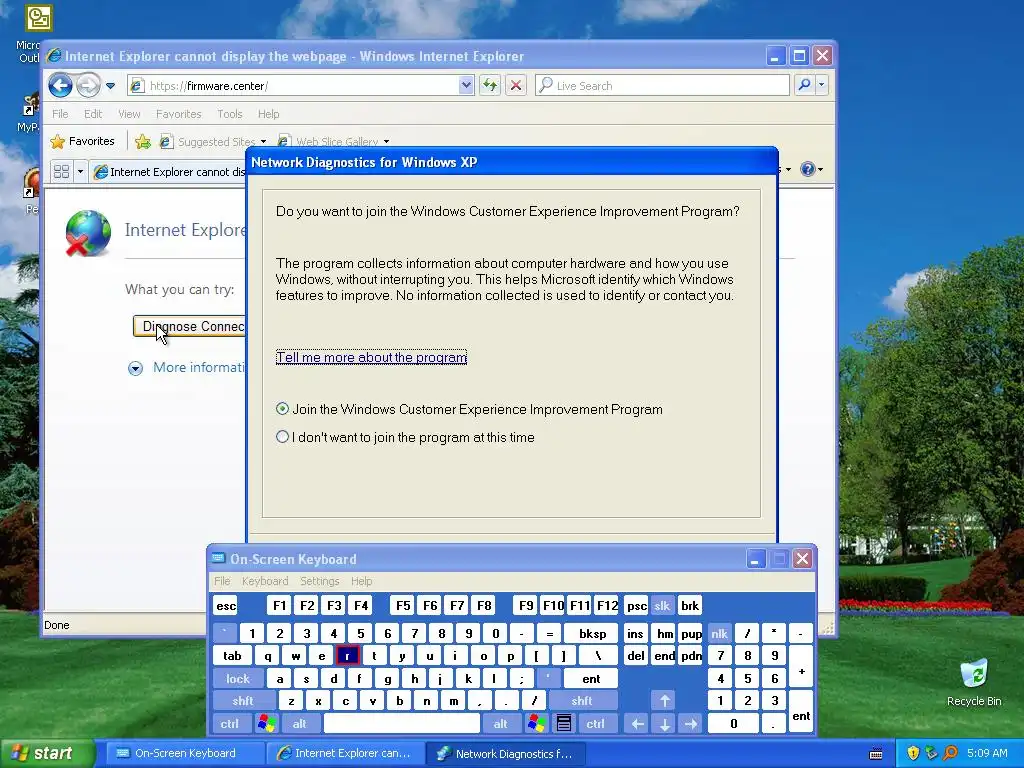The height and width of the screenshot is (768, 1024).
Task: Click the keyboard icon in the taskbar
Action: 876,754
